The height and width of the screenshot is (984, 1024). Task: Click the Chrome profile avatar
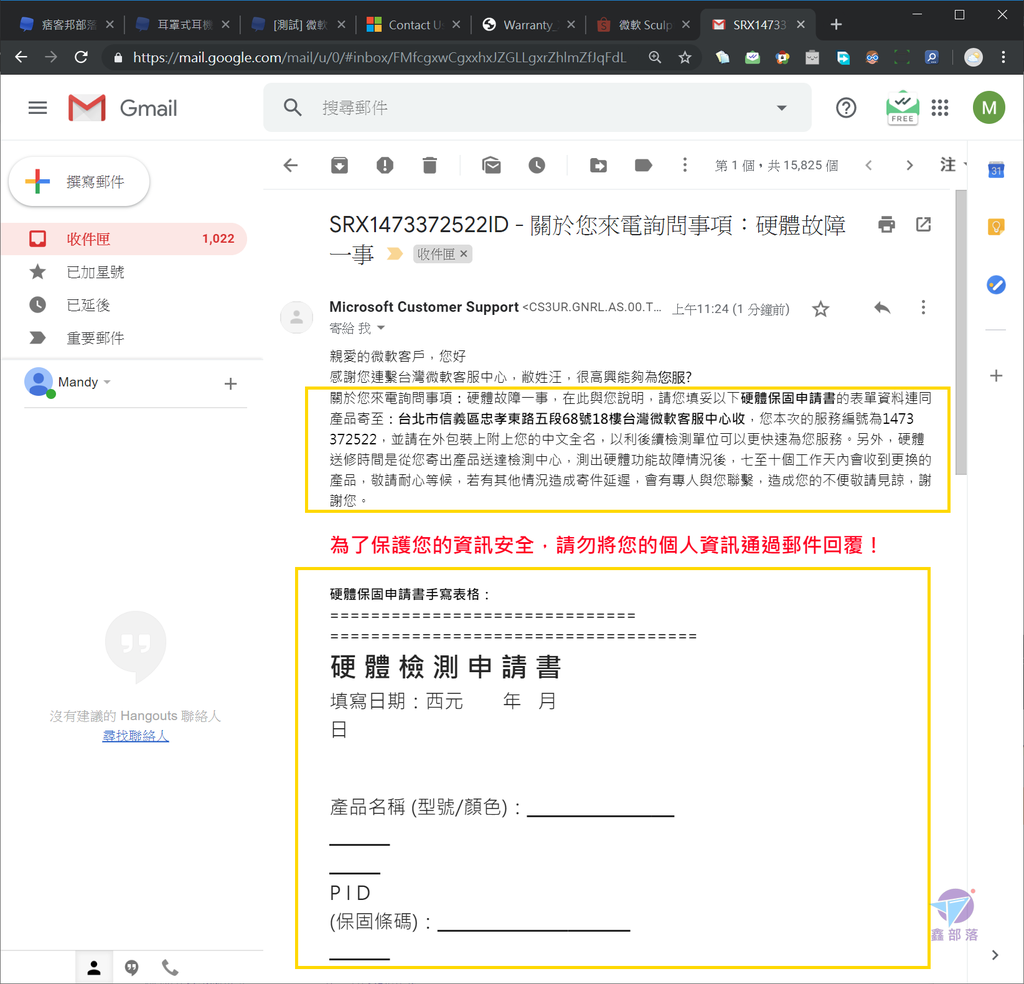[973, 57]
